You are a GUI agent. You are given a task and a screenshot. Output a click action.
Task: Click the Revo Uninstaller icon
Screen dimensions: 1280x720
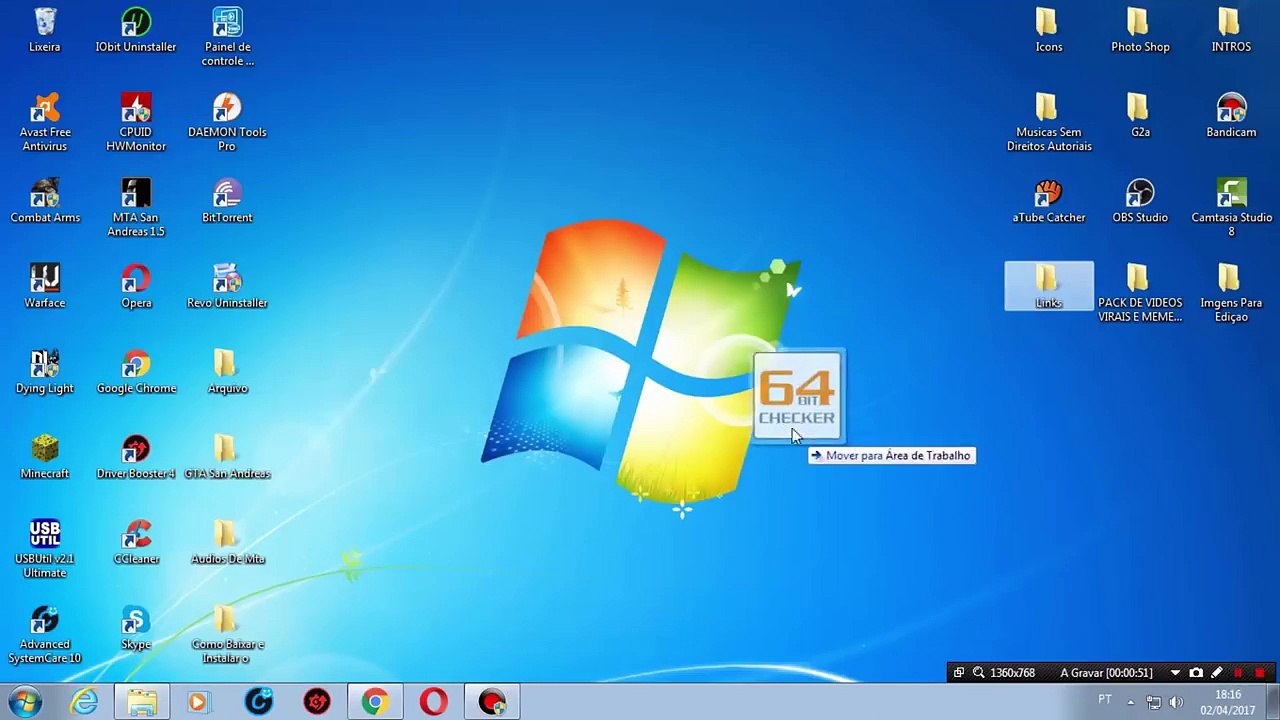click(x=227, y=286)
